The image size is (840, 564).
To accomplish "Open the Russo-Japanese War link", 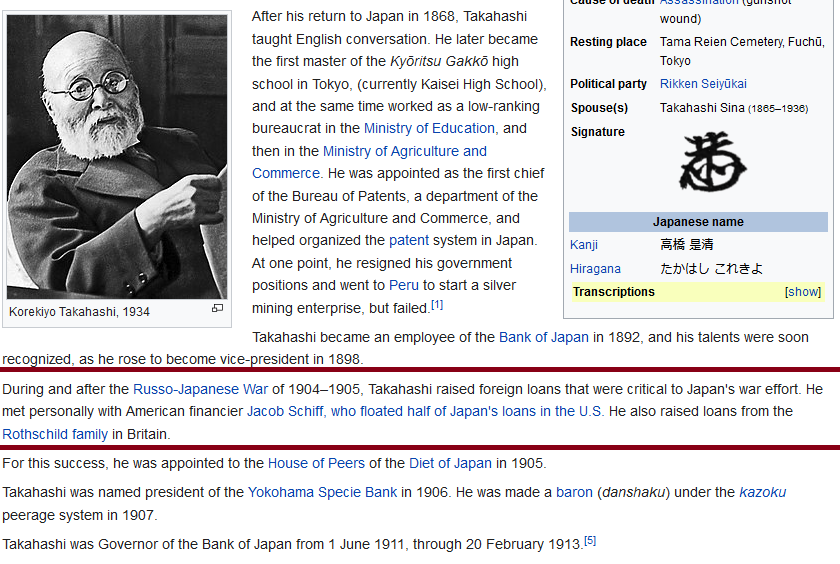I will [x=200, y=389].
